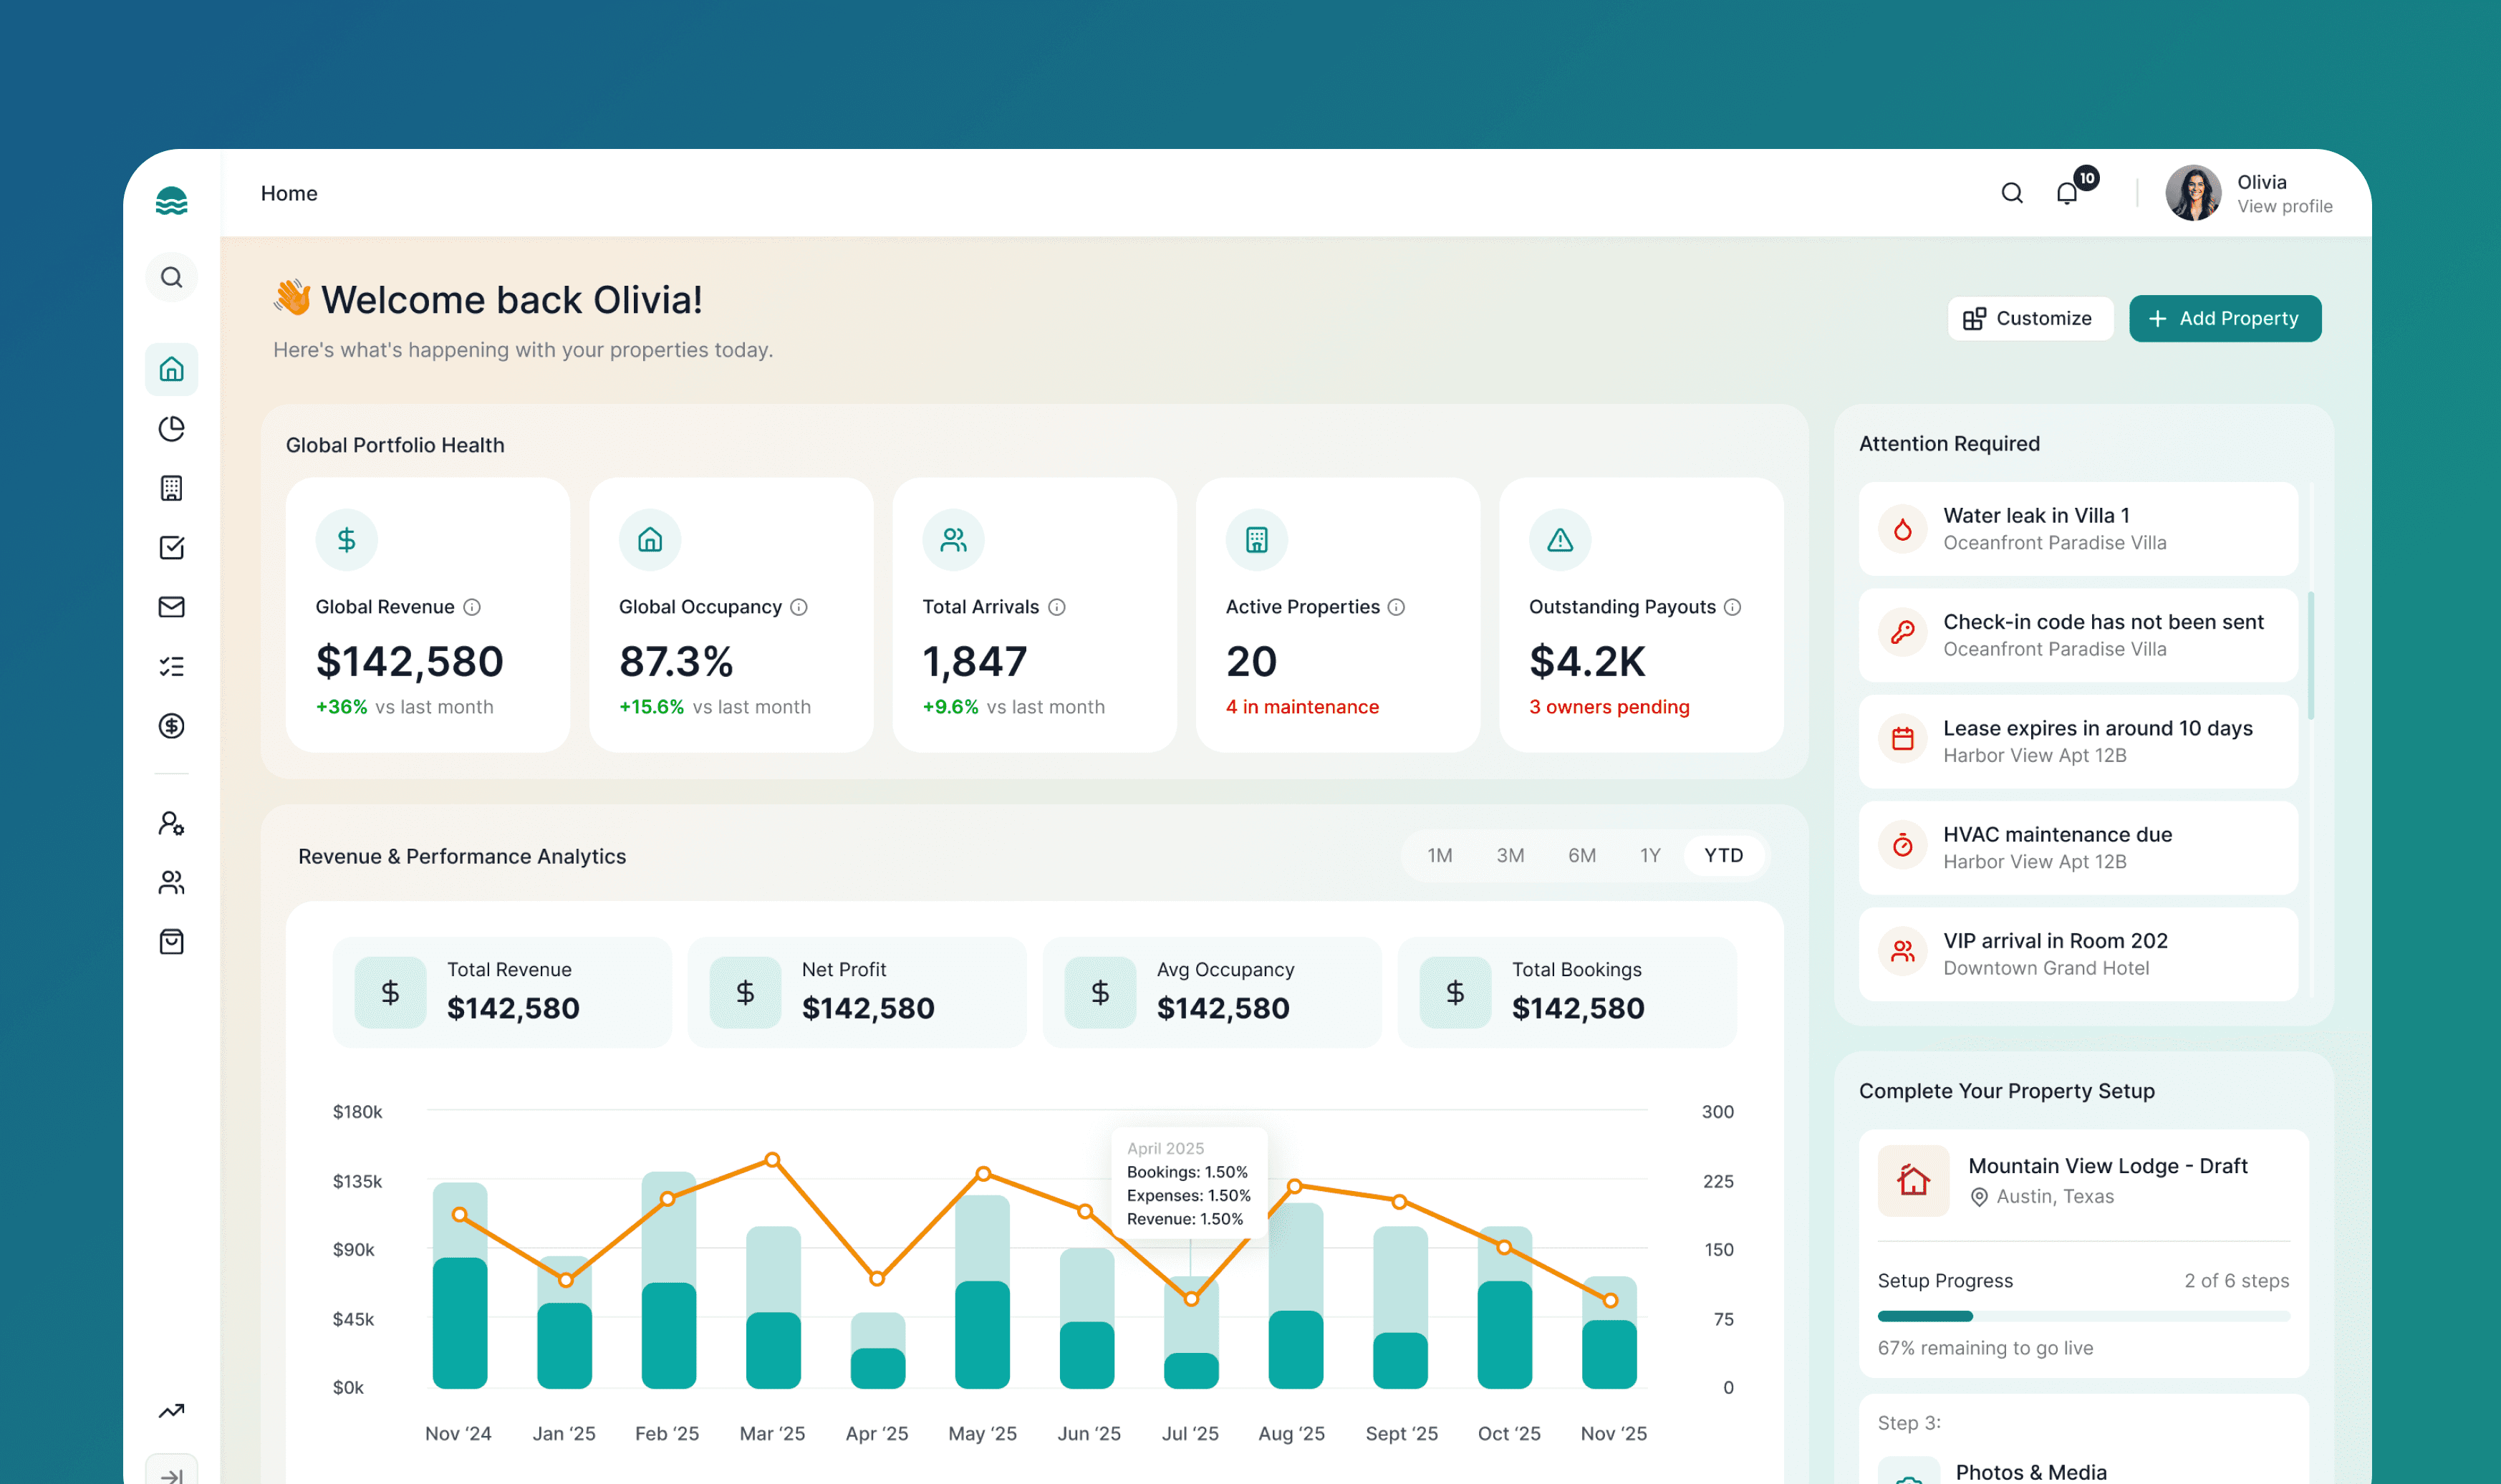The height and width of the screenshot is (1484, 2501).
Task: Expand the sidebar with arrow icon
Action: tap(172, 1475)
